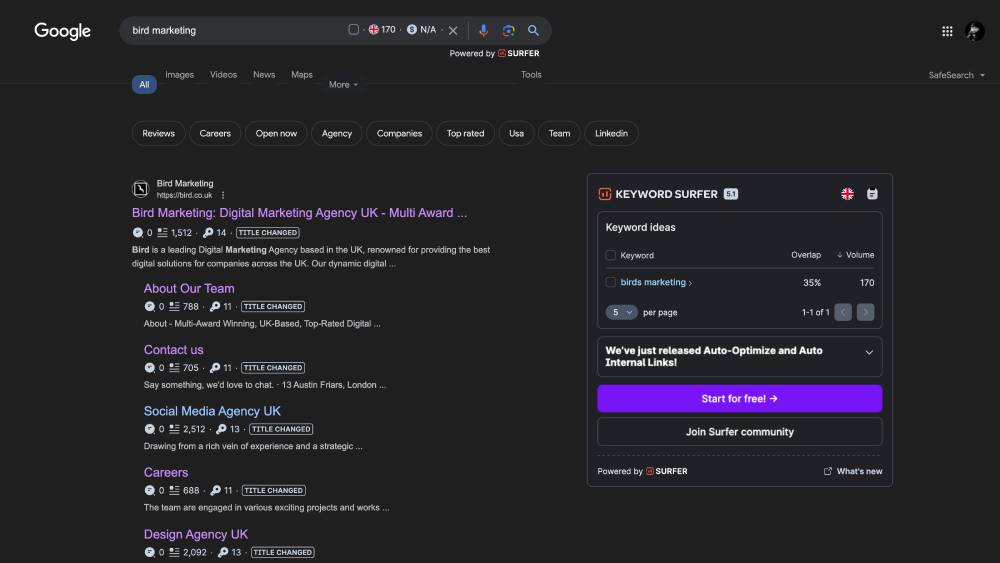Viewport: 1000px width, 563px height.
Task: Expand the More search filters menu
Action: [x=343, y=85]
